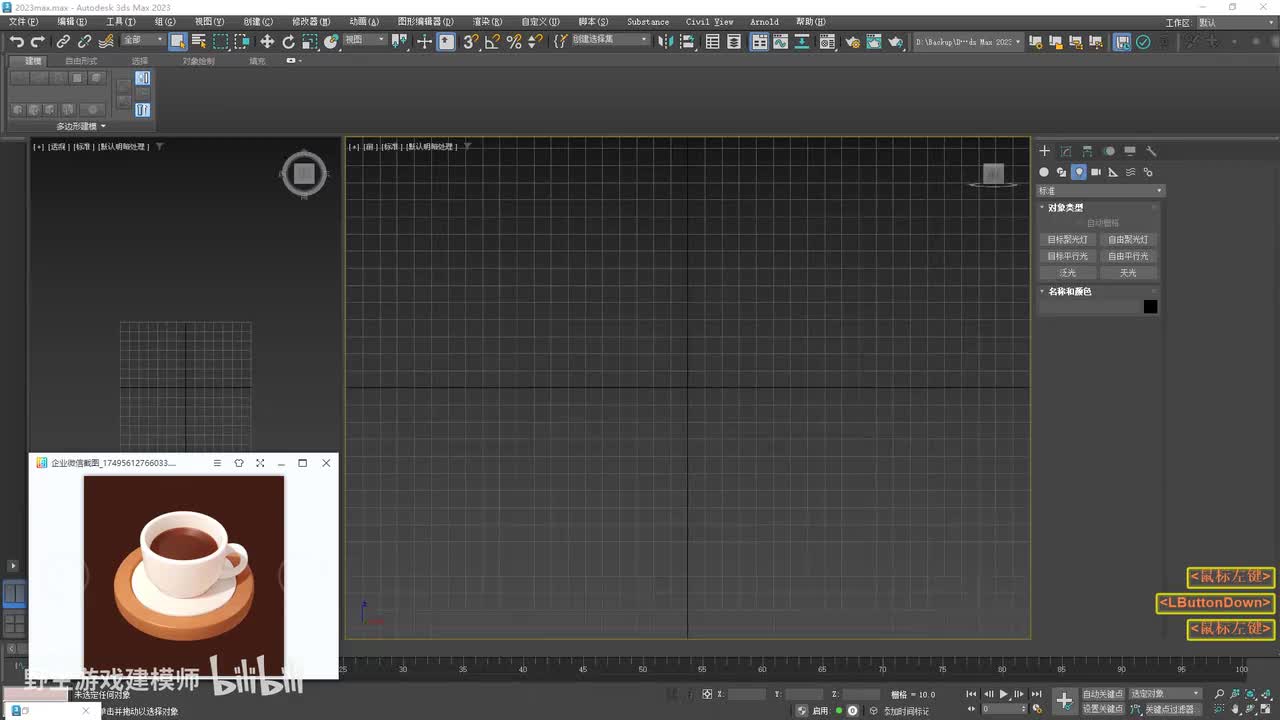
Task: Select the Link tool icon
Action: tap(63, 41)
